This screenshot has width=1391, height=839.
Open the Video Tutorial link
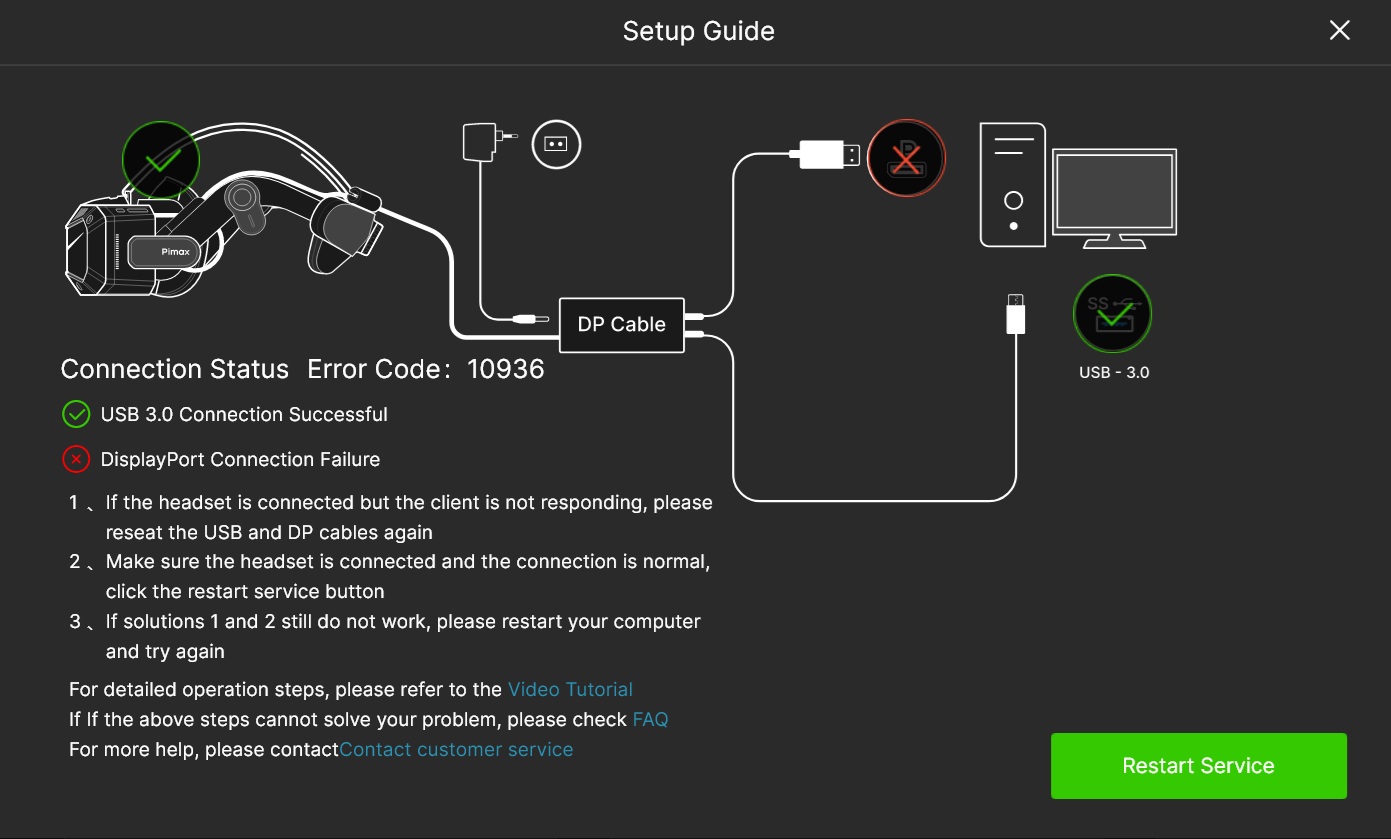coord(570,690)
